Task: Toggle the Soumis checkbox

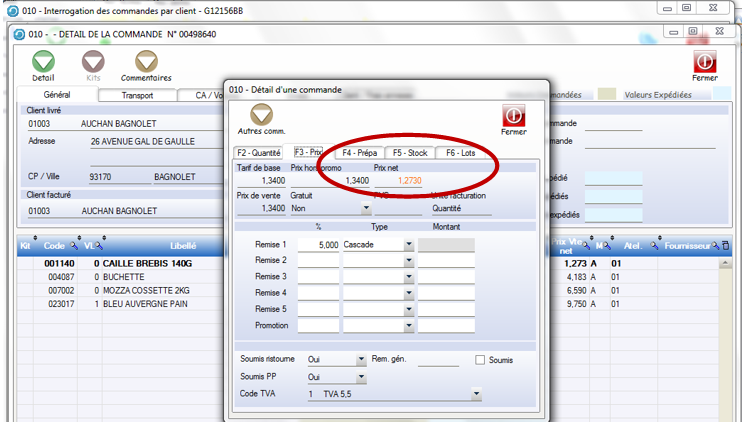Action: click(x=481, y=360)
